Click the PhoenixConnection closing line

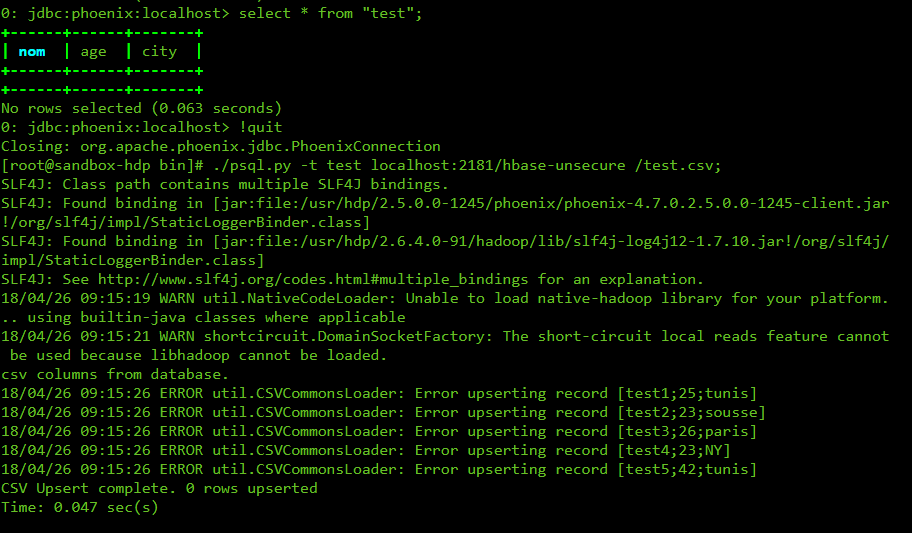pos(220,146)
